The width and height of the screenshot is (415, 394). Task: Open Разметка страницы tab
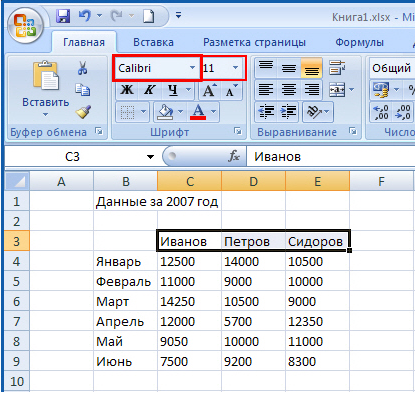pos(254,42)
